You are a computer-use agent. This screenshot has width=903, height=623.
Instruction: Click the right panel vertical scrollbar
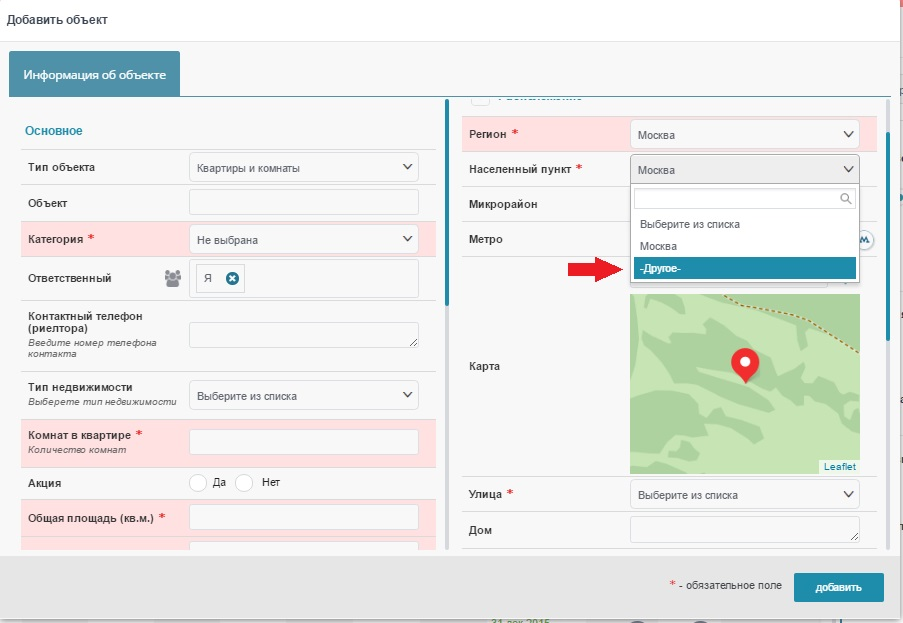point(888,236)
